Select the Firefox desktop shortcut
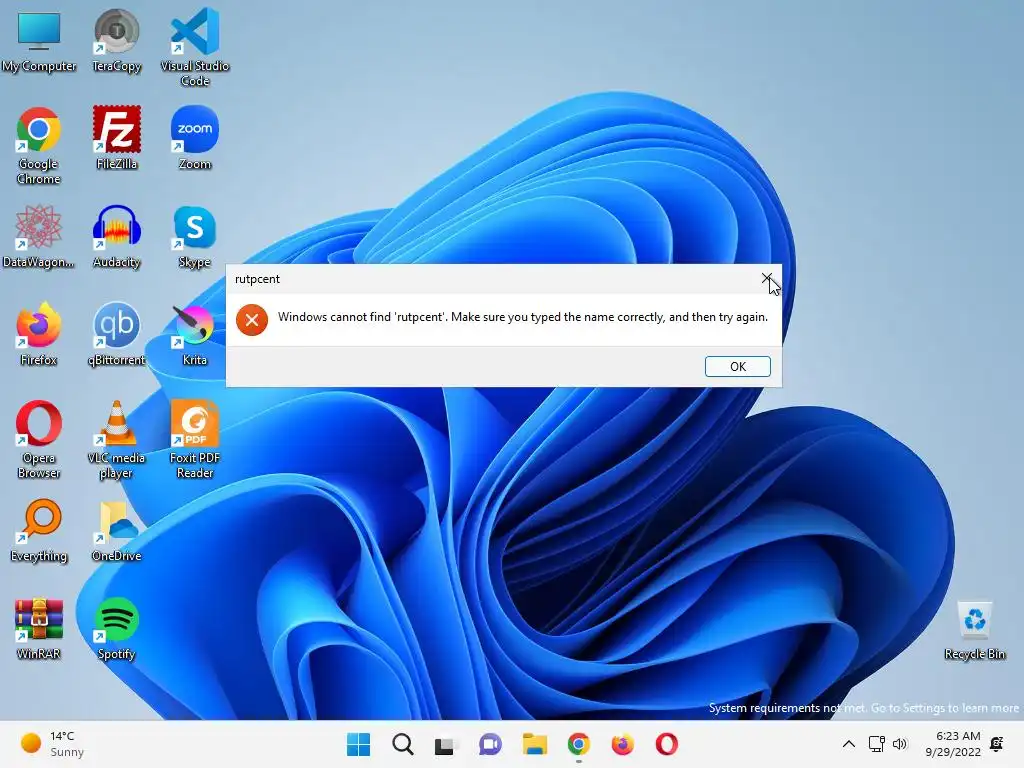The width and height of the screenshot is (1024, 768). pos(39,334)
